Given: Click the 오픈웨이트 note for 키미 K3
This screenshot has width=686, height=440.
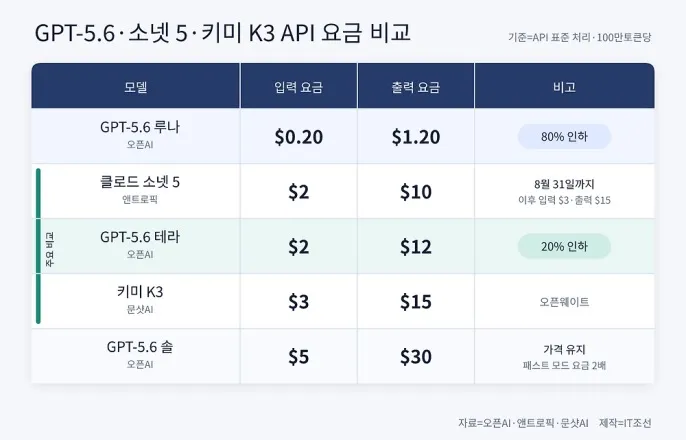Looking at the screenshot, I should click(x=564, y=302).
